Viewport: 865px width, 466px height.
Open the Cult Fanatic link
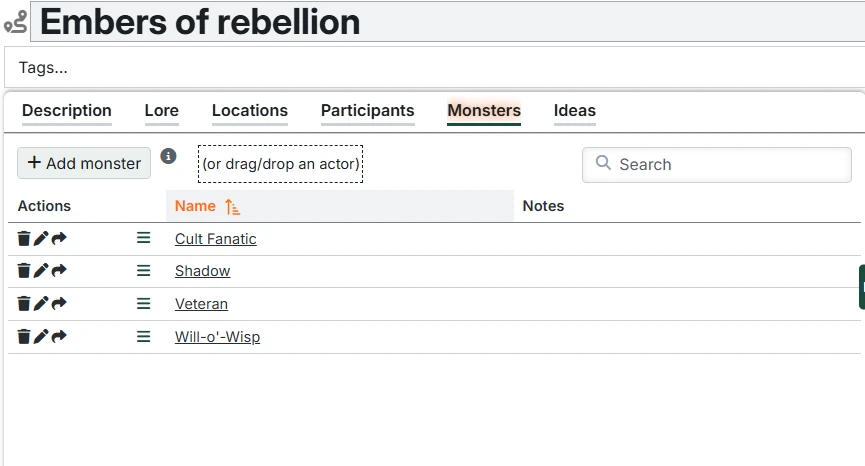[216, 239]
